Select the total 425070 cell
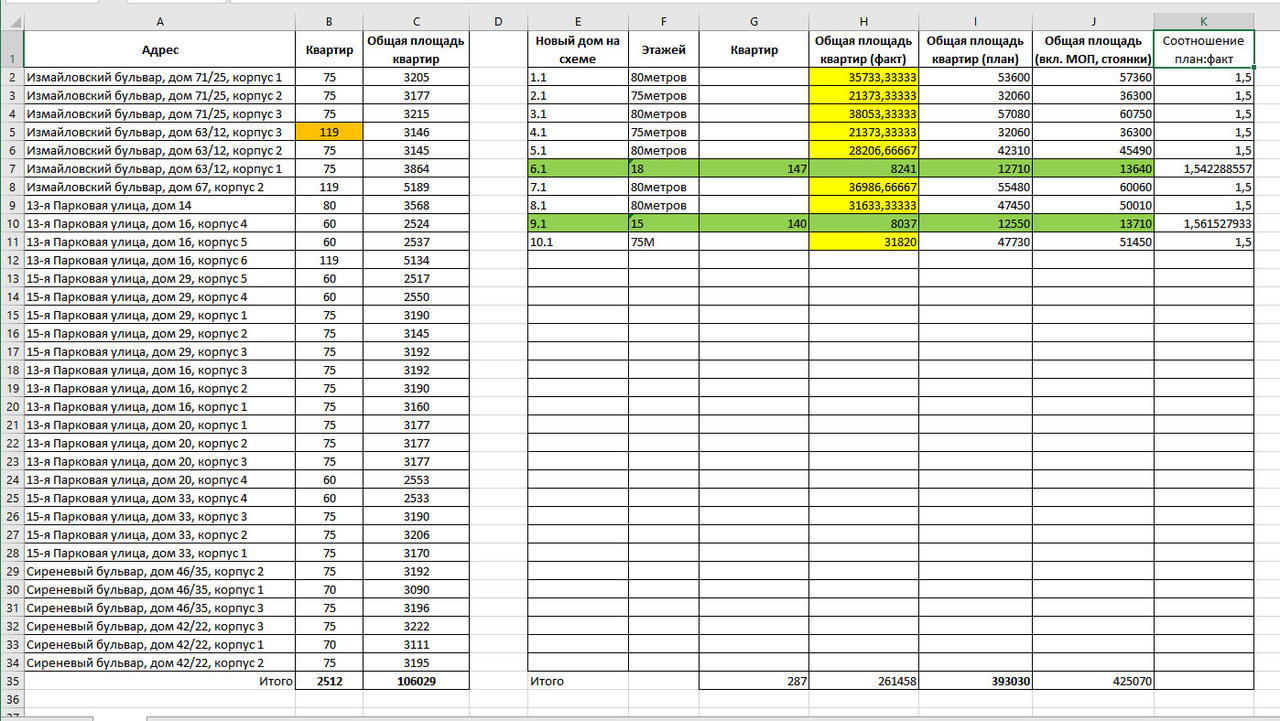1280x721 pixels. 1093,681
